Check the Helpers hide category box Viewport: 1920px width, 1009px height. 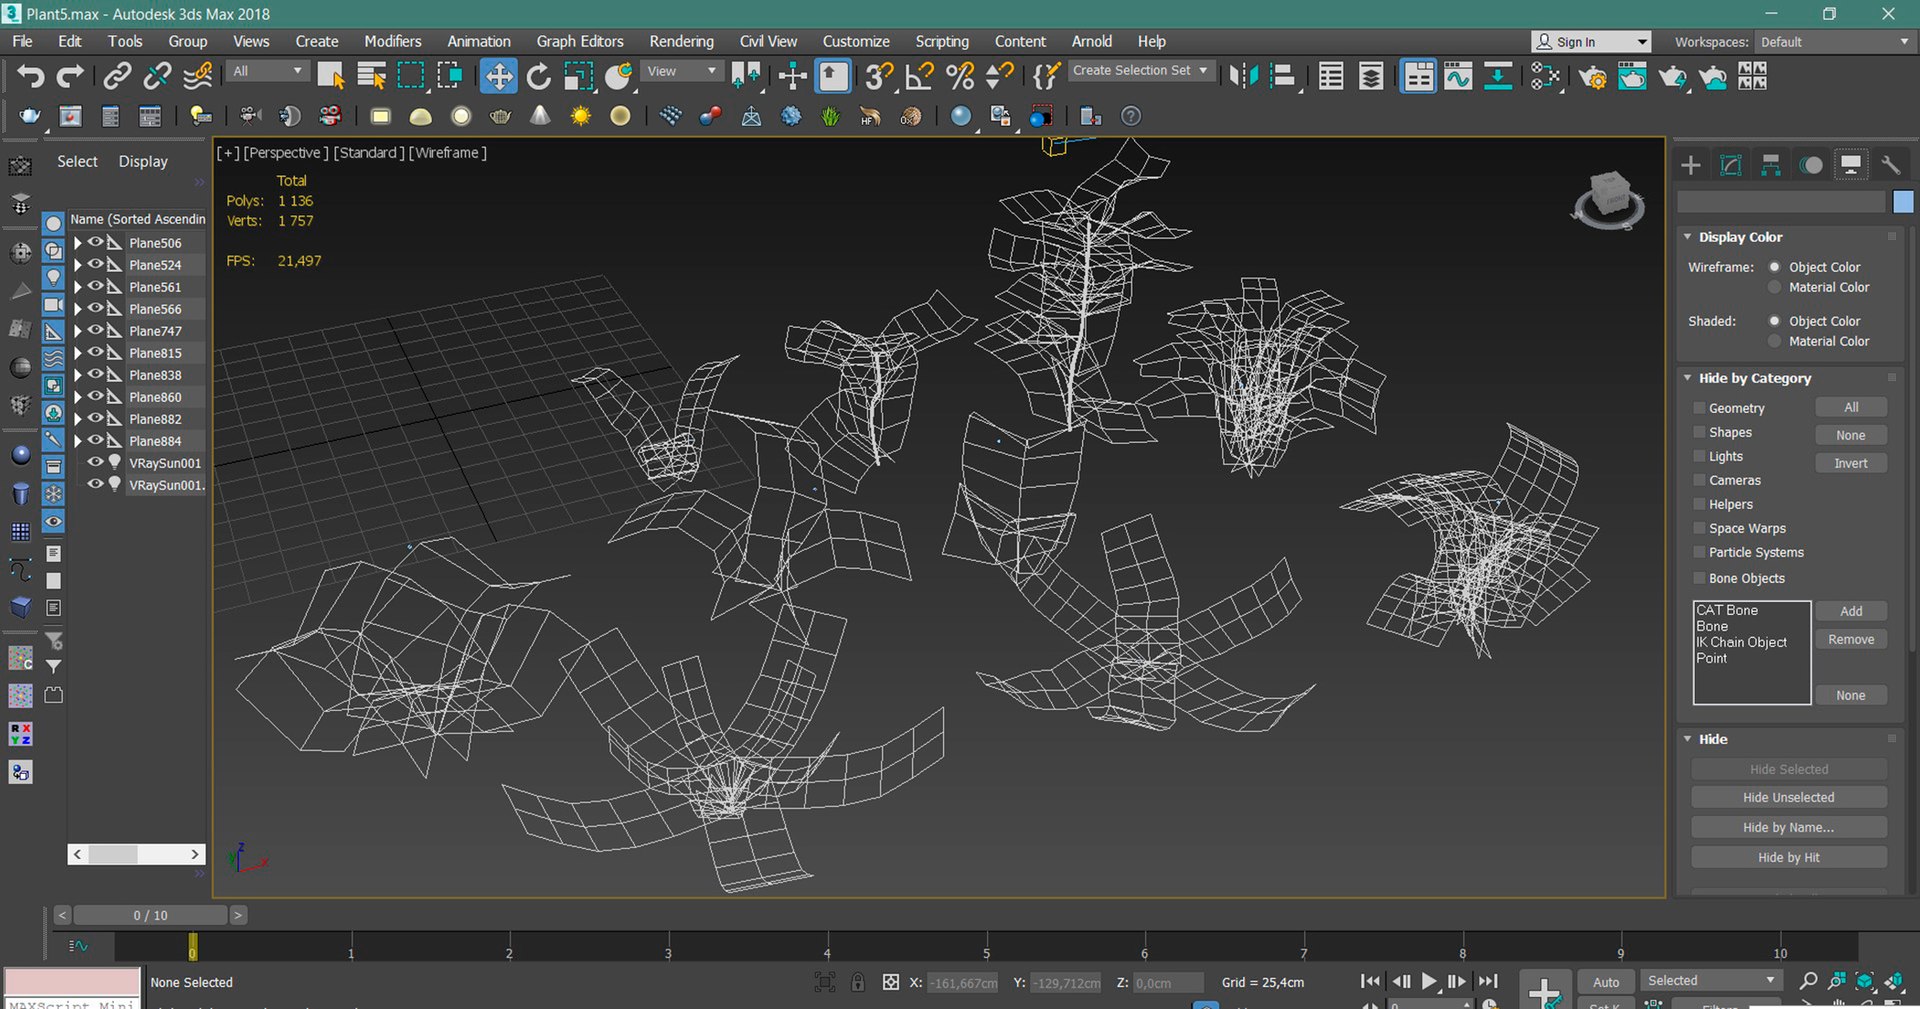[x=1699, y=504]
